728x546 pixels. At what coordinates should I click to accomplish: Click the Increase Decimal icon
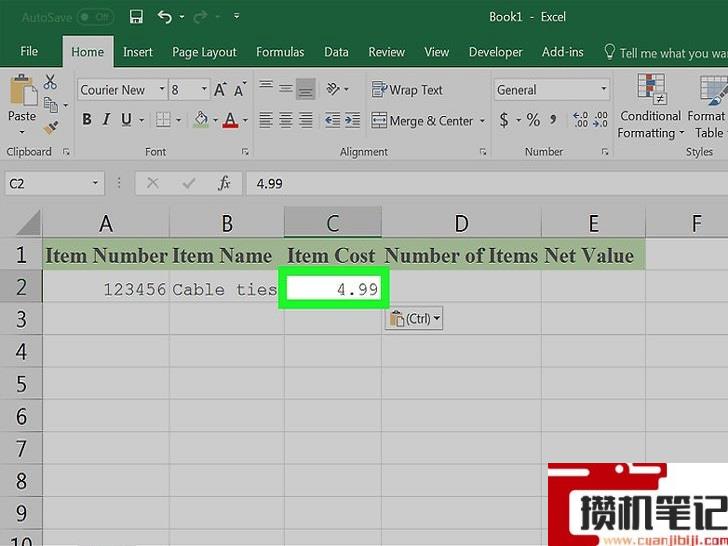[x=580, y=120]
